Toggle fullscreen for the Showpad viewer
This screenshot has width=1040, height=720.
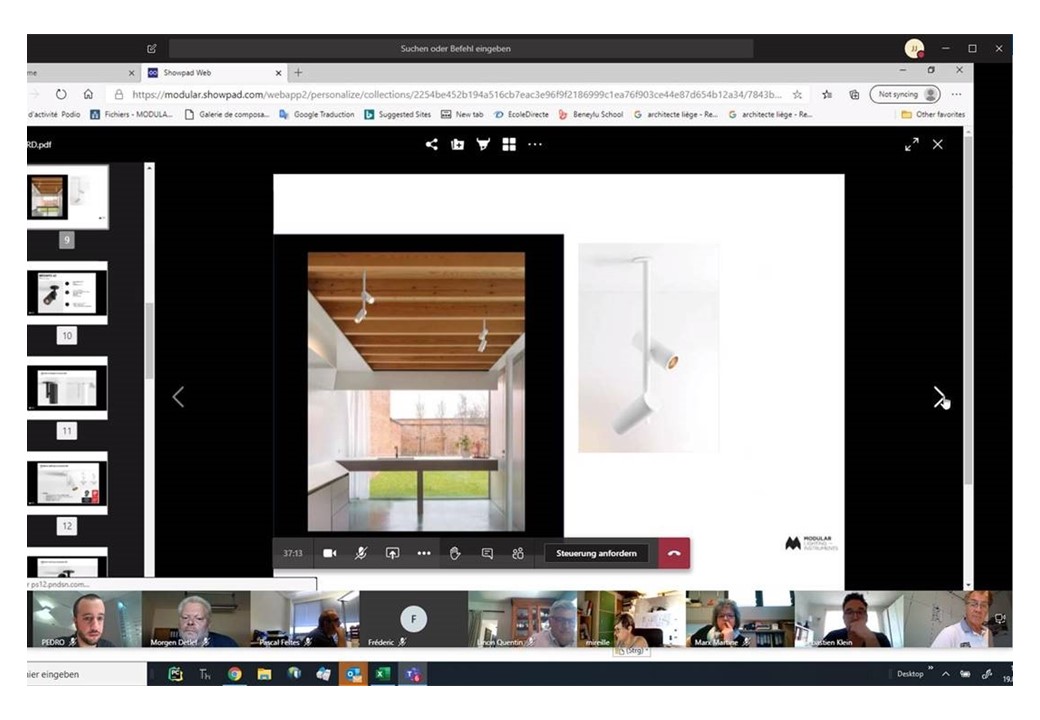pos(912,144)
